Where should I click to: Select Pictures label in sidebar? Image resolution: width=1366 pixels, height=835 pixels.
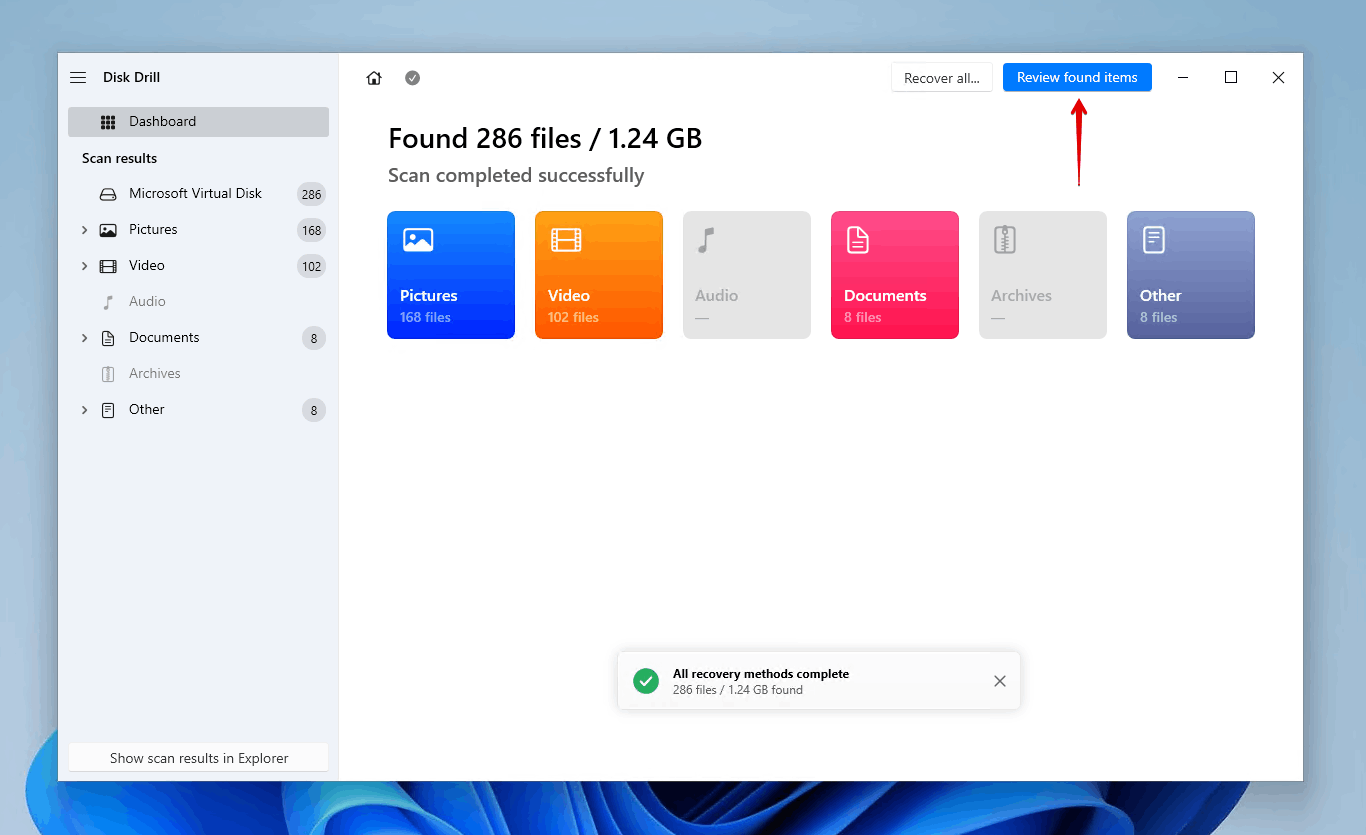coord(153,230)
